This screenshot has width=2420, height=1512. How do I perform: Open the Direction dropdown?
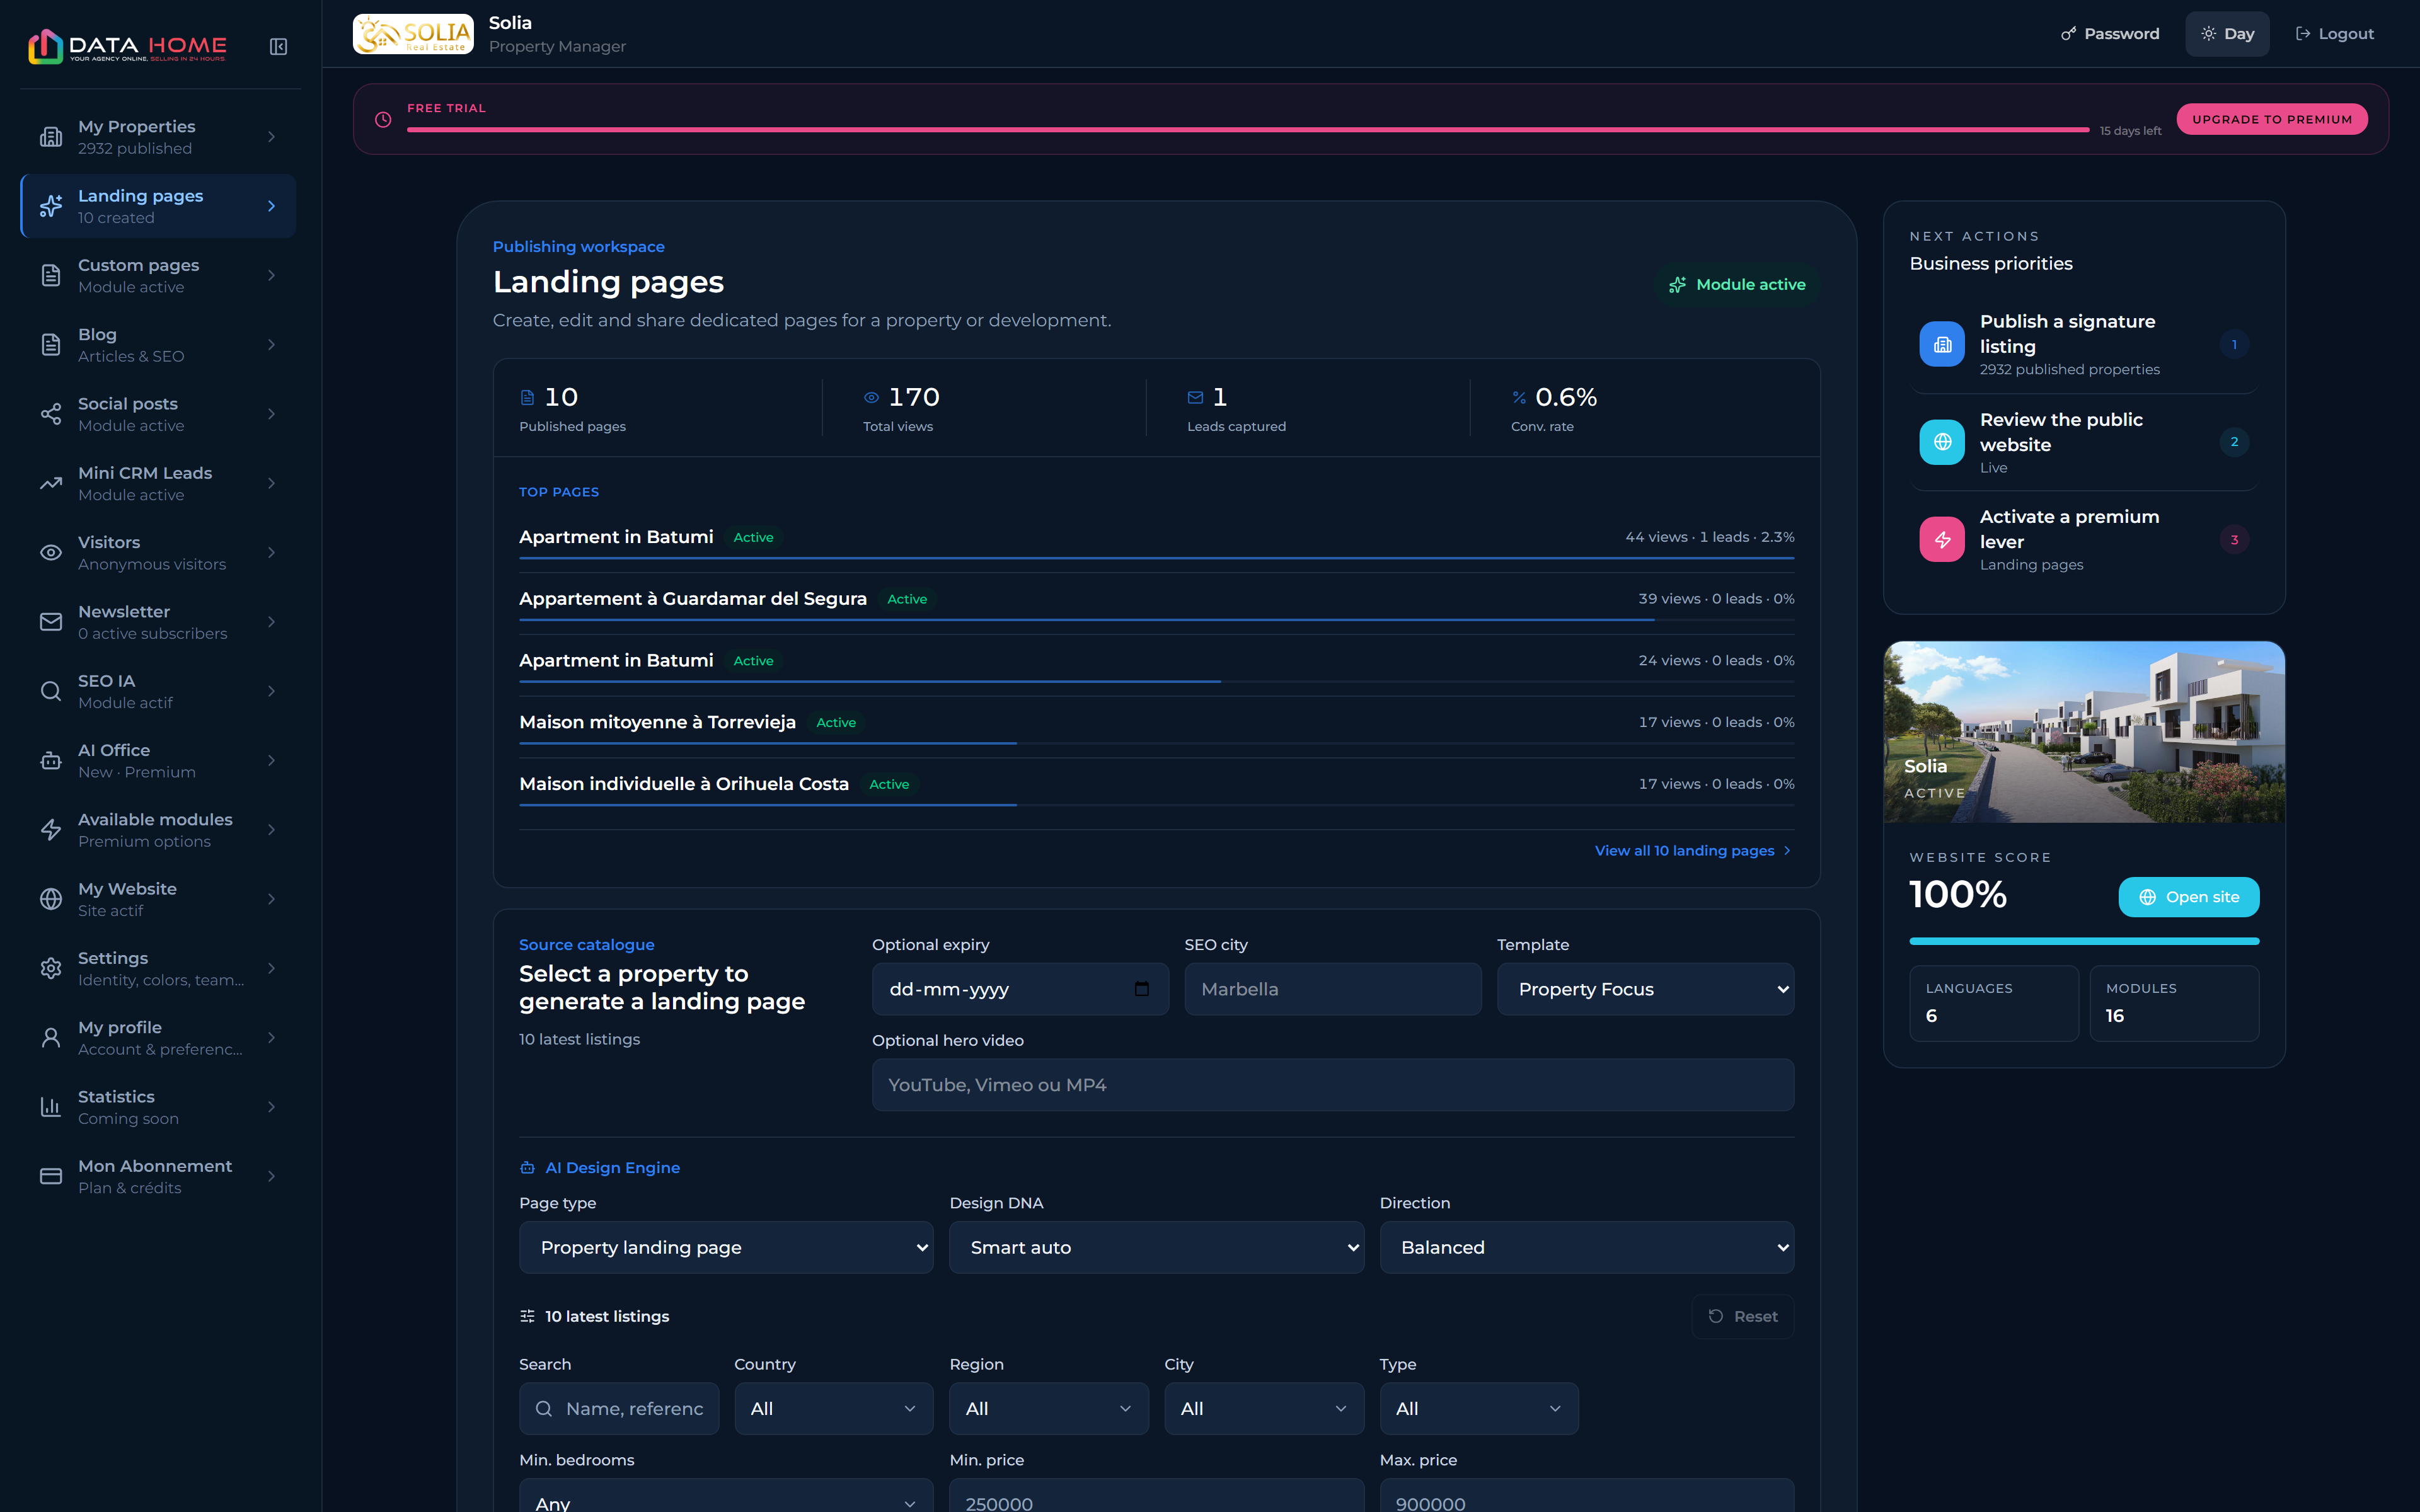pyautogui.click(x=1586, y=1247)
